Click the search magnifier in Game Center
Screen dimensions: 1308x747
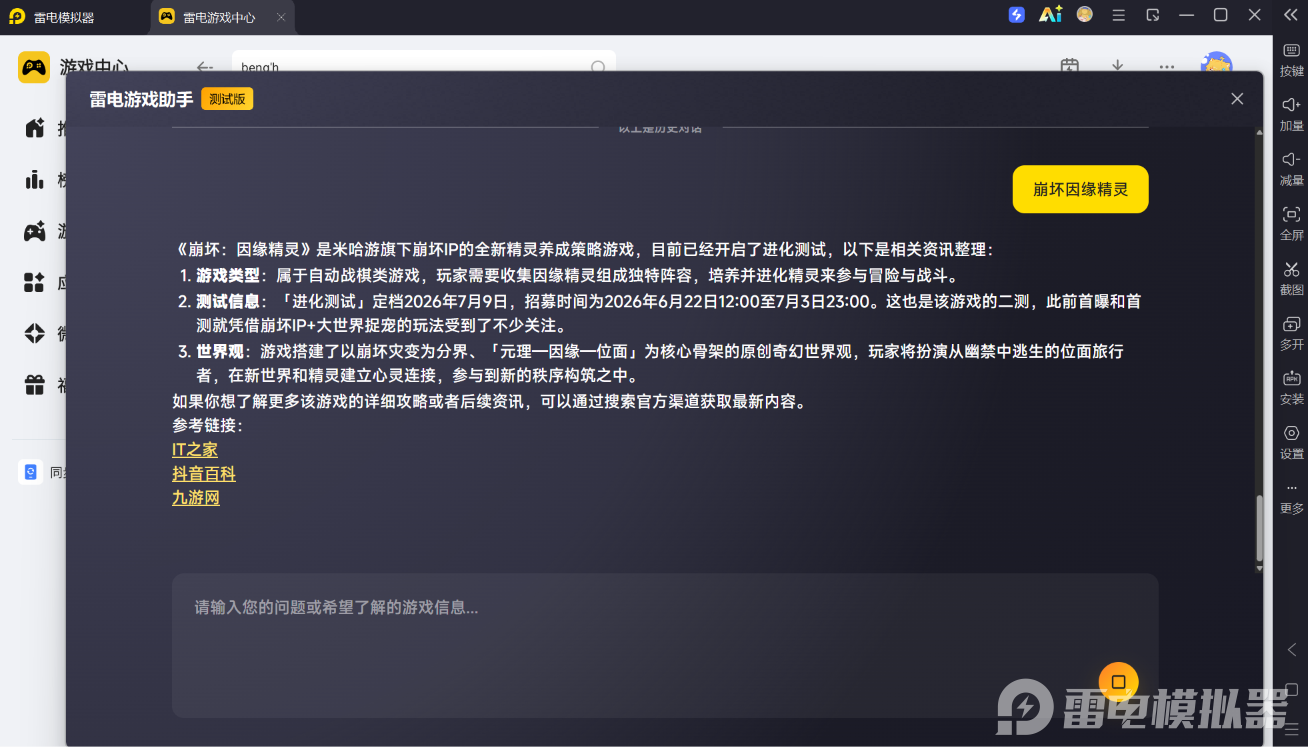click(598, 68)
